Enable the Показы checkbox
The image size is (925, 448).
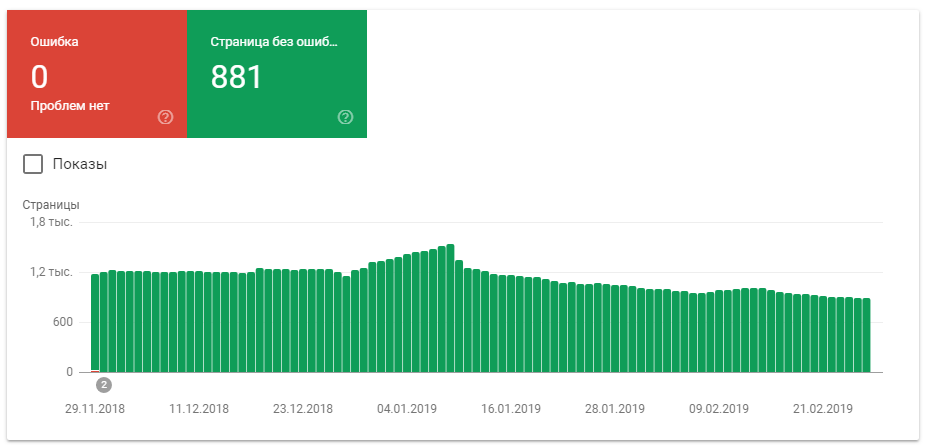[33, 164]
